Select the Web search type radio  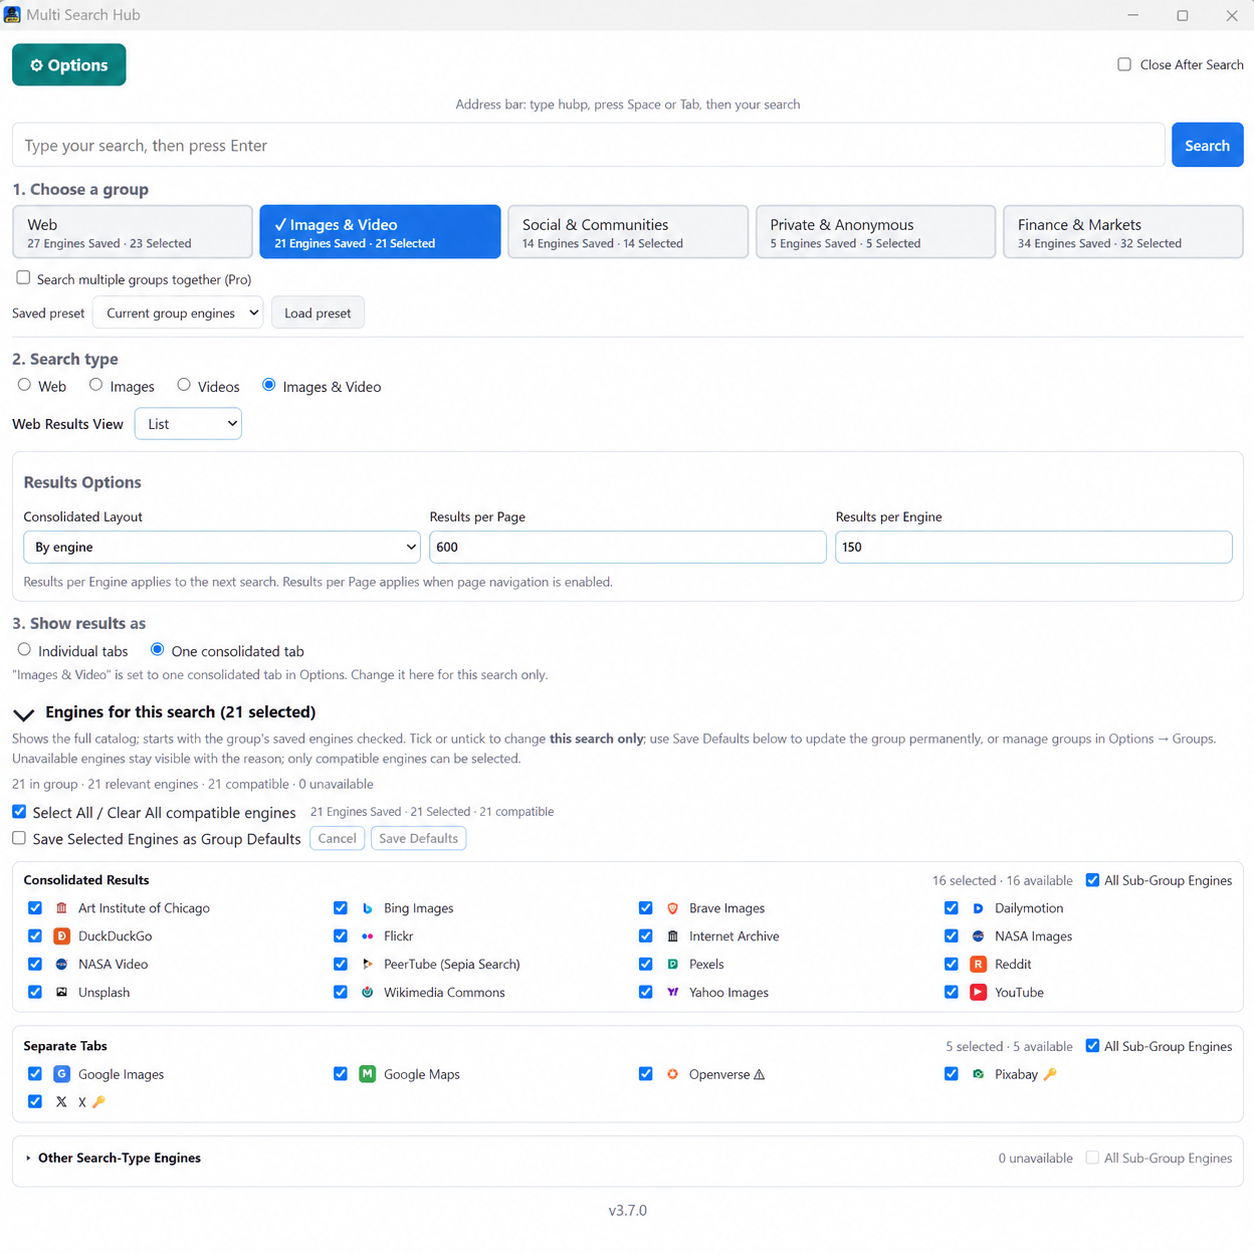pyautogui.click(x=24, y=385)
